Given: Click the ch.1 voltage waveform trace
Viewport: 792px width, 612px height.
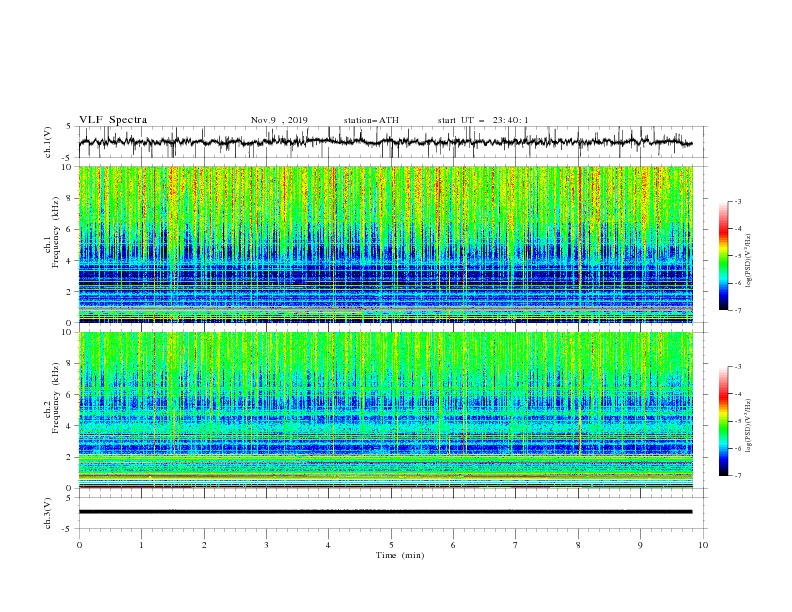Looking at the screenshot, I should click(x=385, y=142).
